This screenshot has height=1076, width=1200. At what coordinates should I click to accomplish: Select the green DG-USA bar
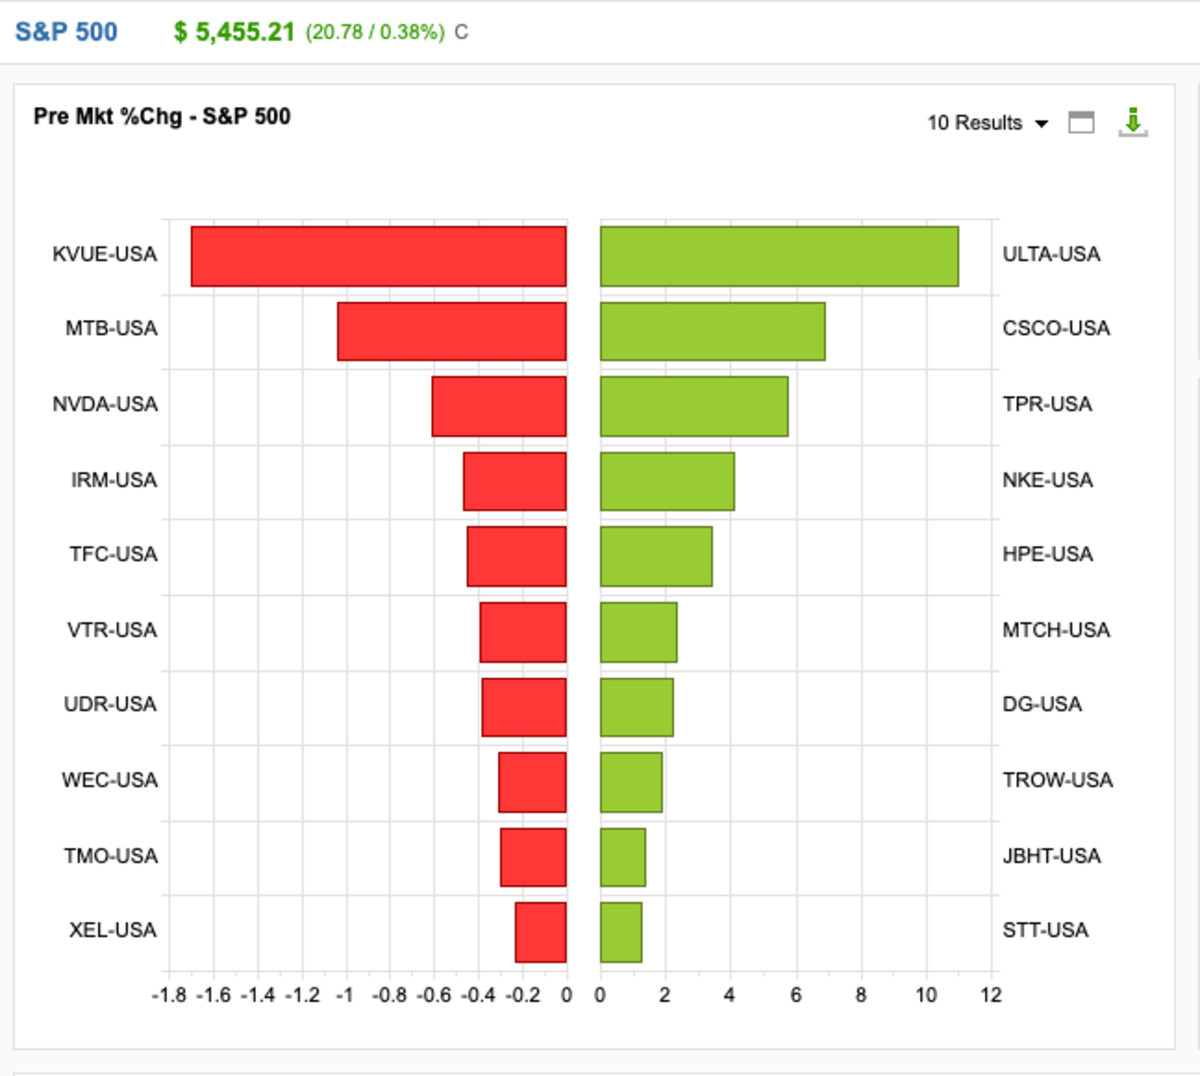coord(636,707)
